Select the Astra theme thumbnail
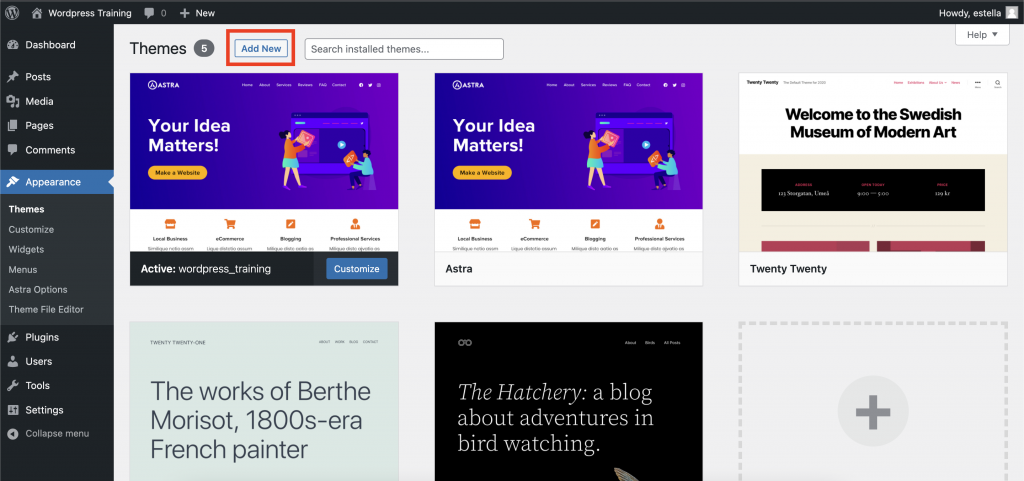Screen dimensions: 1024x481 [x=569, y=162]
